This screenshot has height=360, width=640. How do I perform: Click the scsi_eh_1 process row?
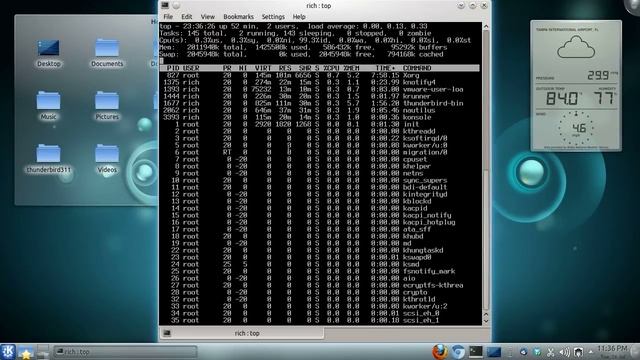(319, 320)
